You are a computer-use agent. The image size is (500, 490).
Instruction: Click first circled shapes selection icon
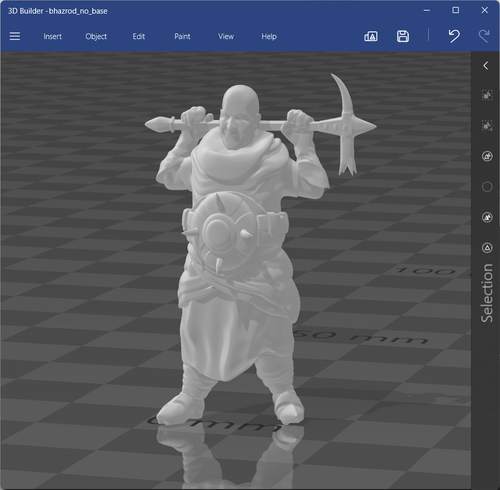coord(487,156)
